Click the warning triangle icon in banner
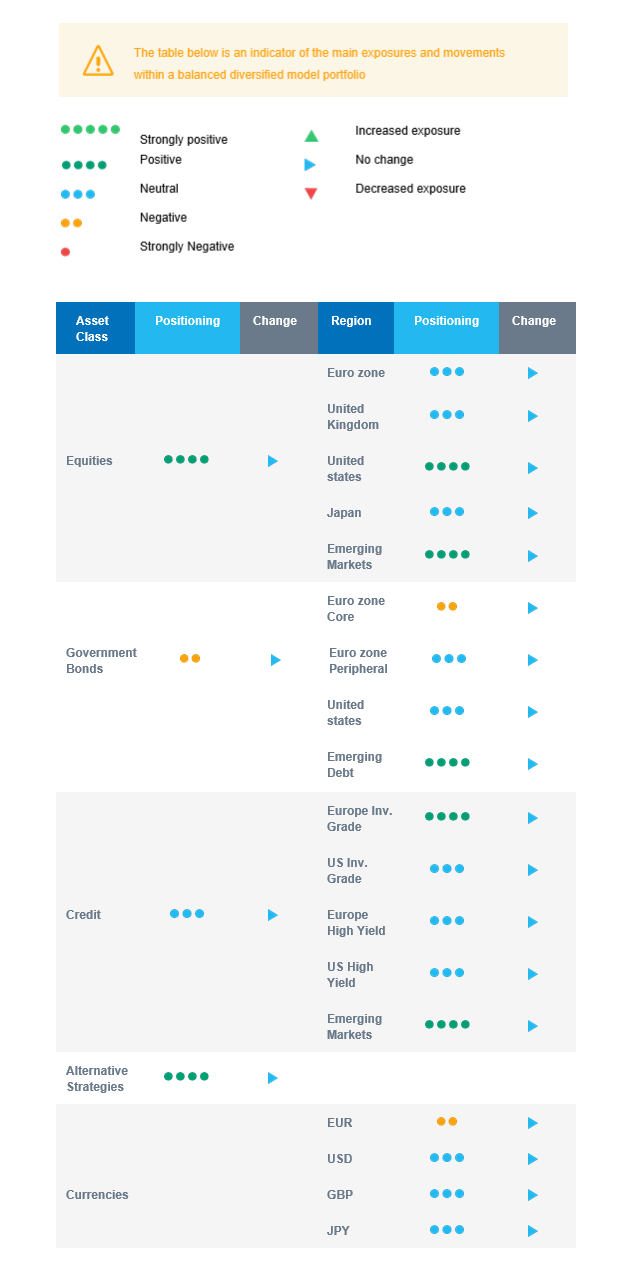The width and height of the screenshot is (636, 1285). click(x=98, y=60)
